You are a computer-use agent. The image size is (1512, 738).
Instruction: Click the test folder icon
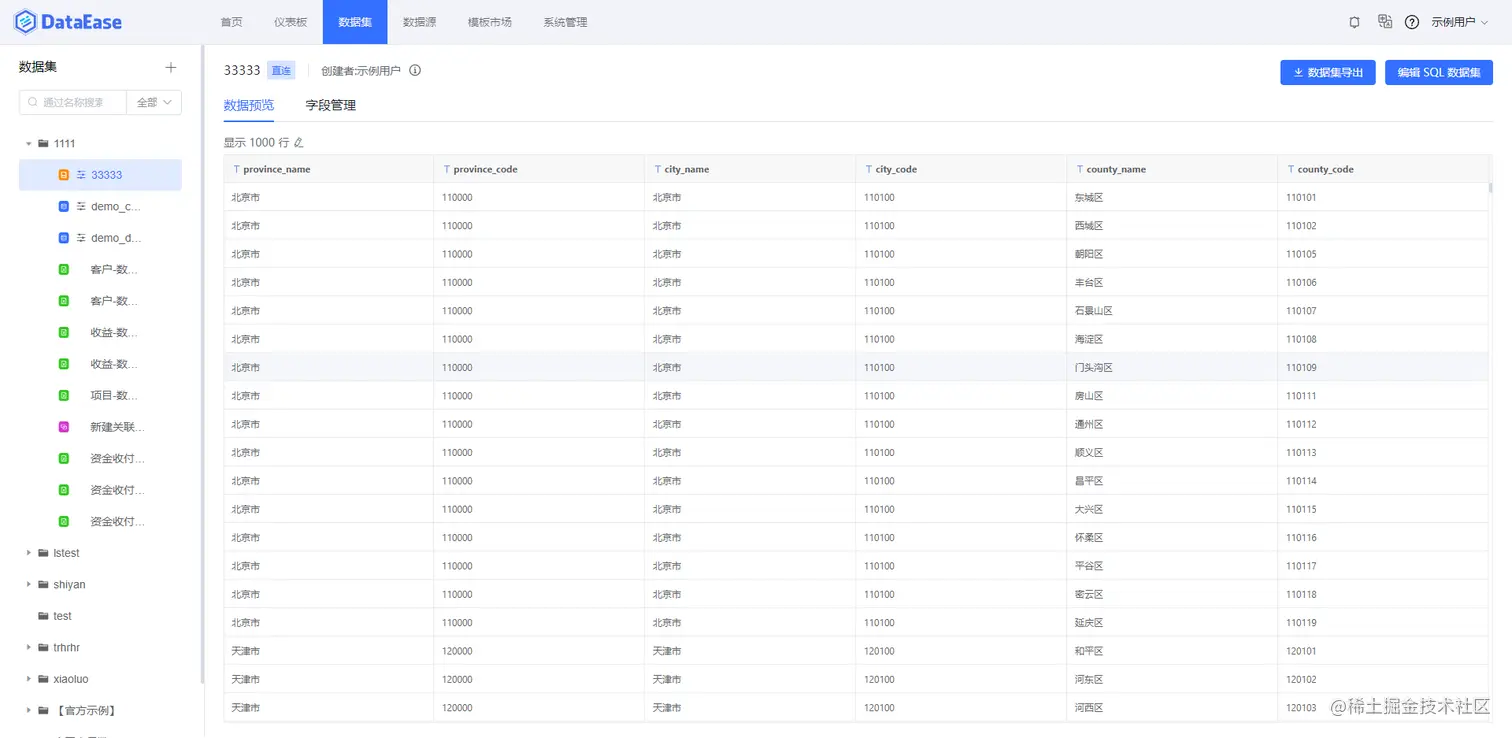pos(43,616)
